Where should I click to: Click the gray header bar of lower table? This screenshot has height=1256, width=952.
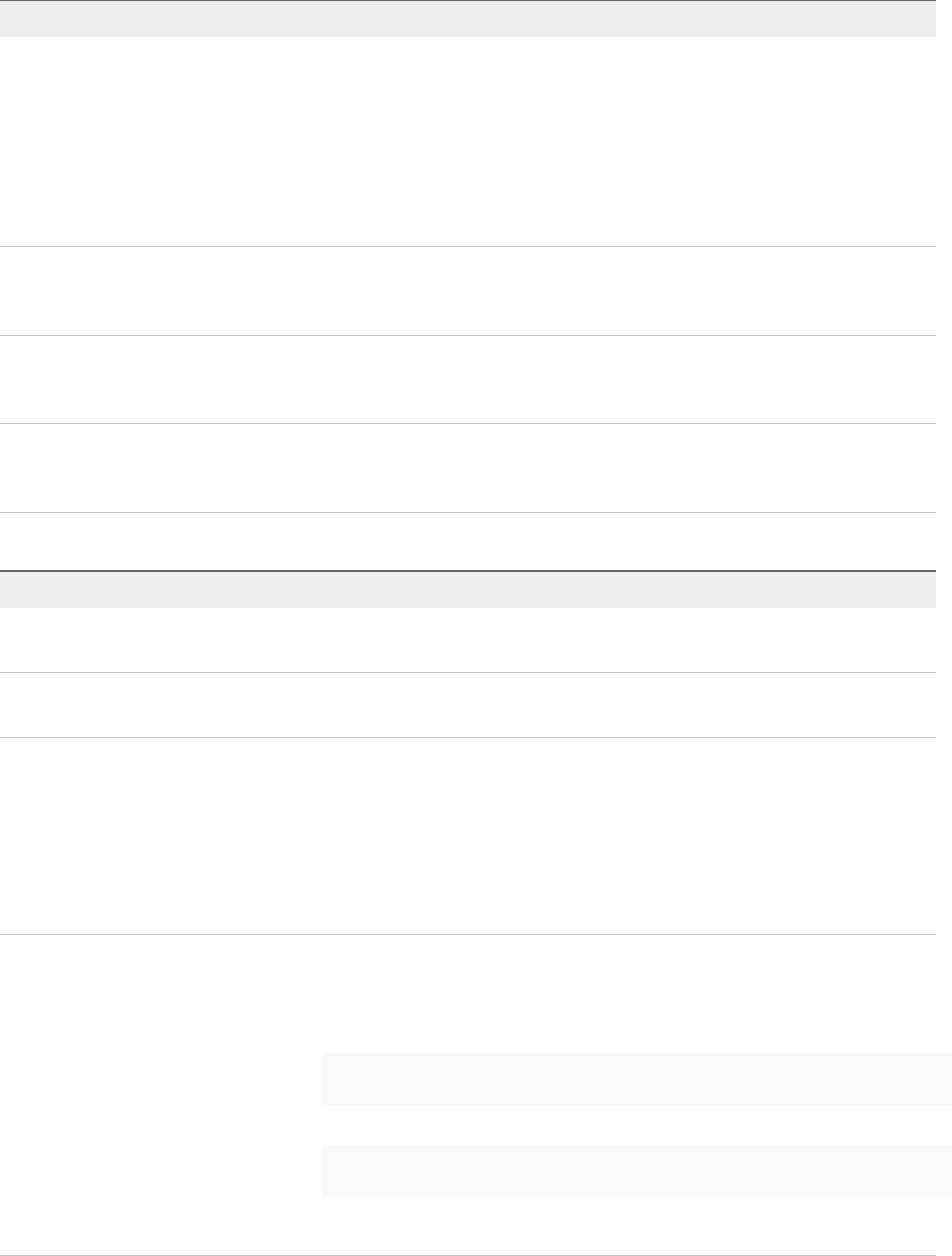(468, 590)
